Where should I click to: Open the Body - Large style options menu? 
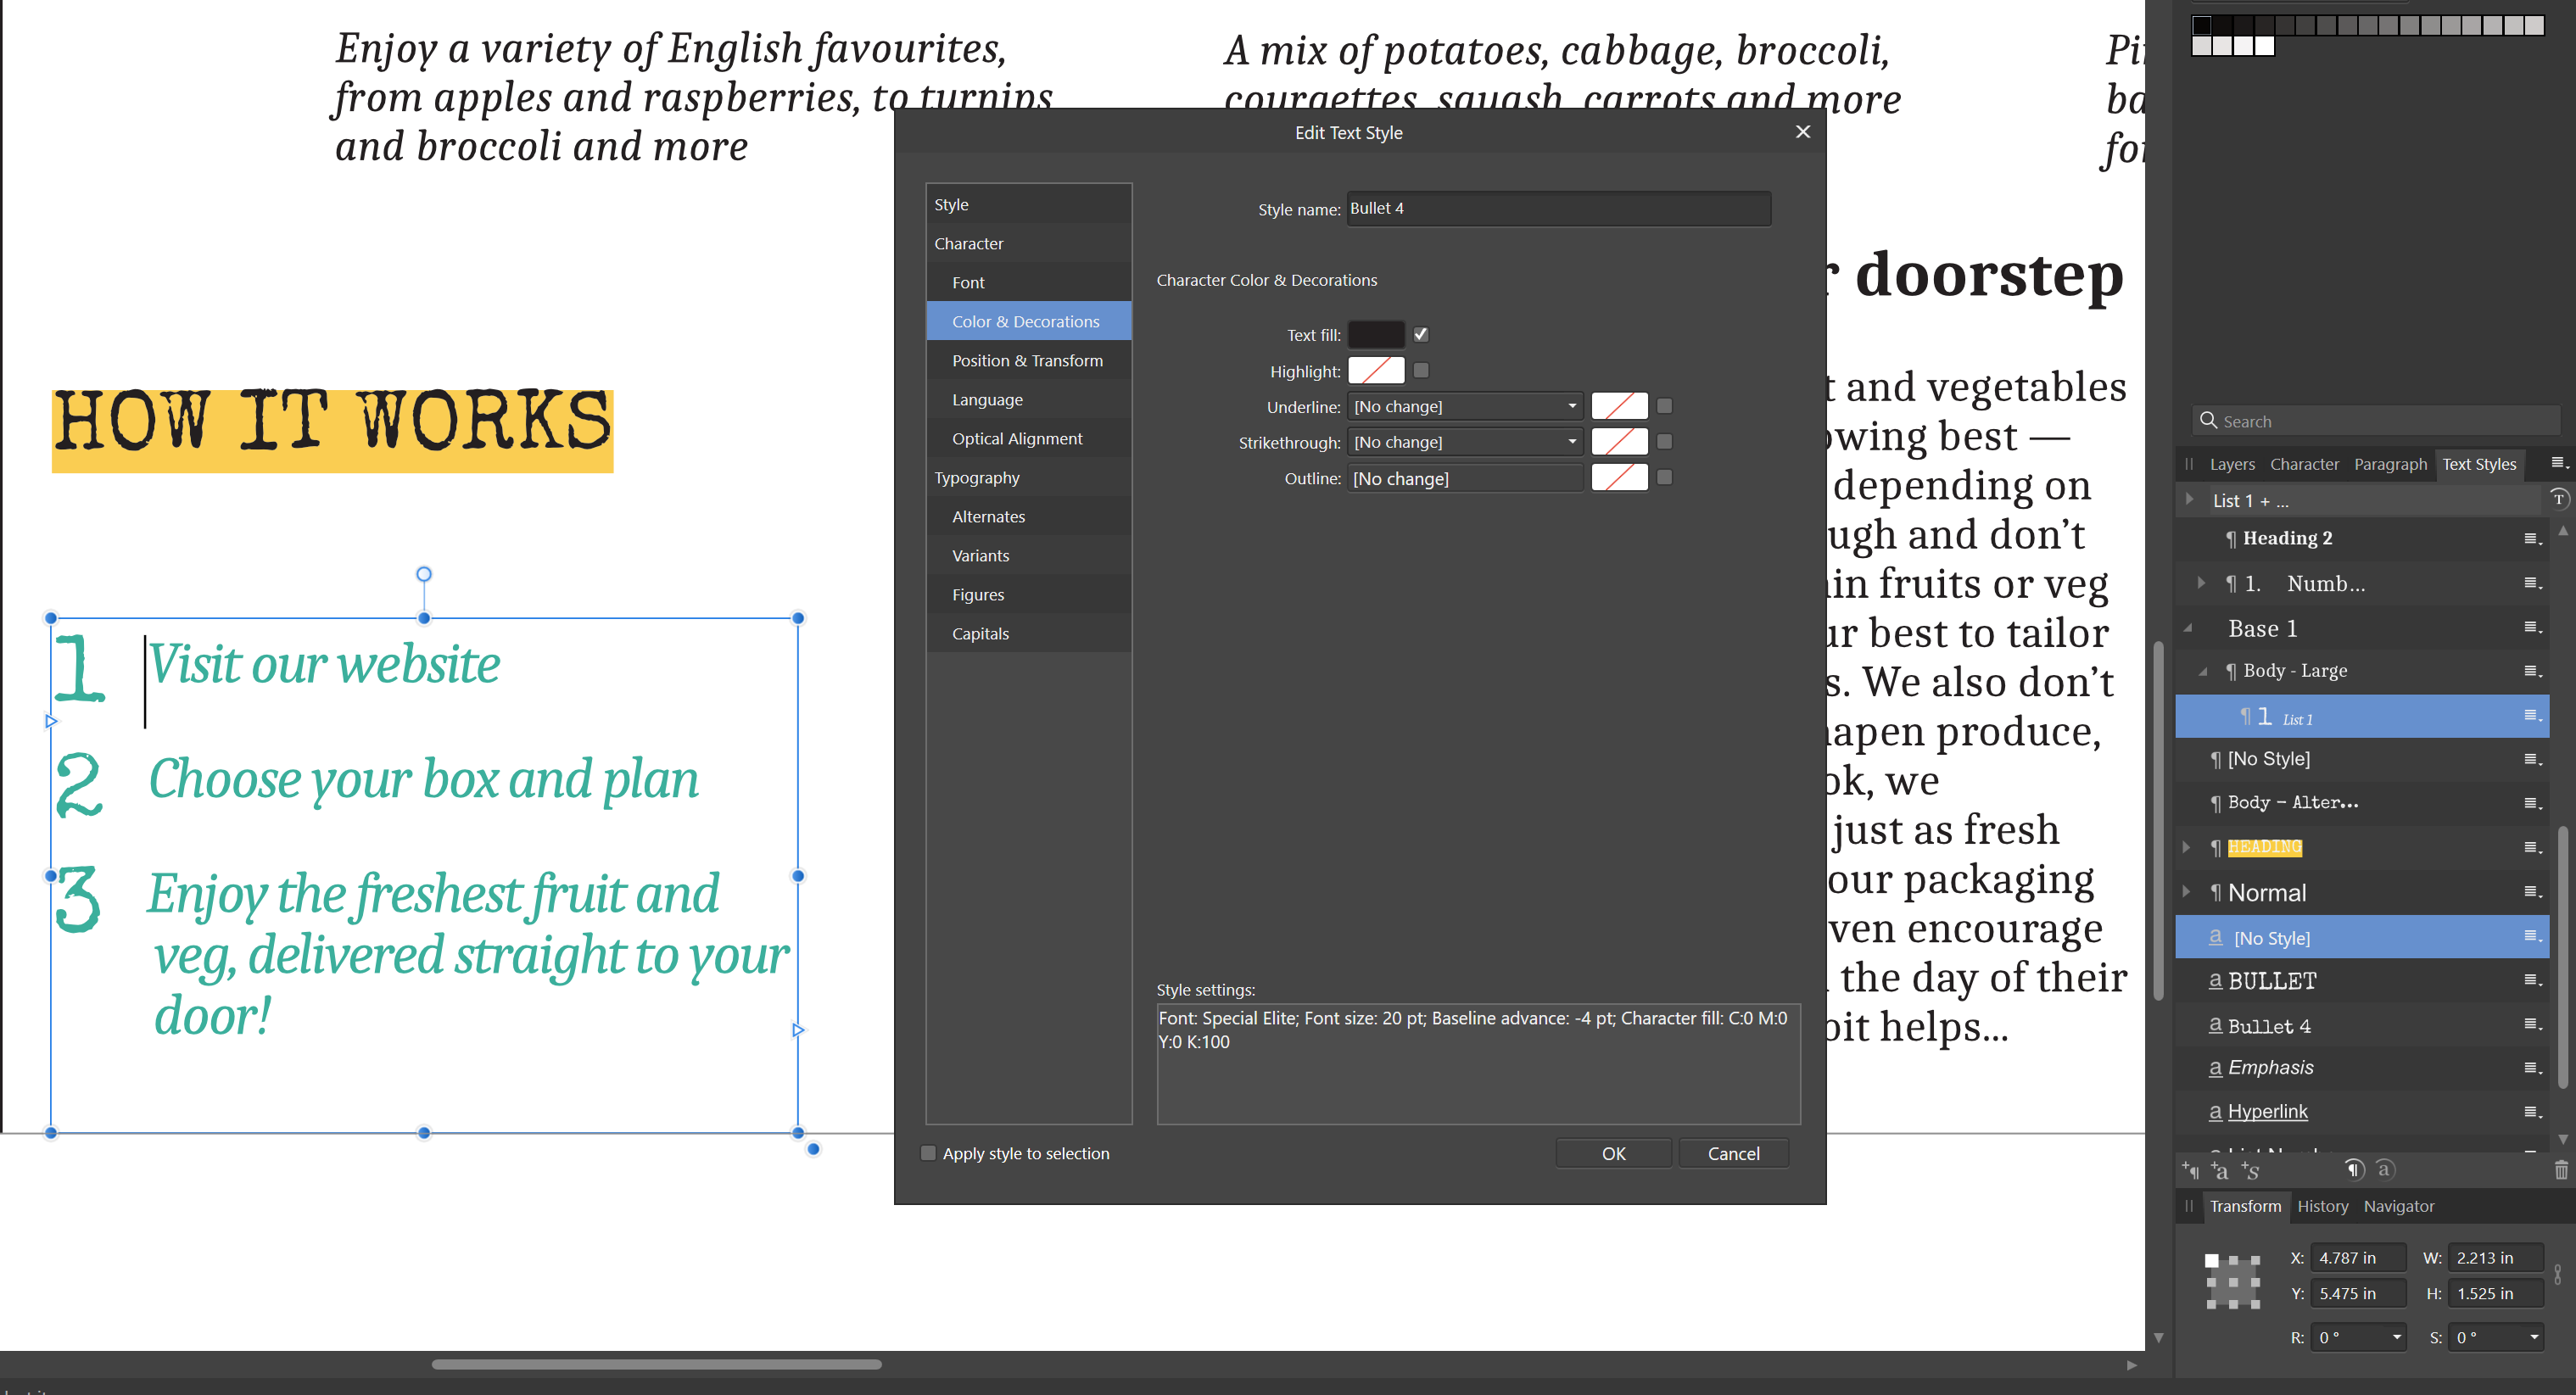[x=2532, y=671]
